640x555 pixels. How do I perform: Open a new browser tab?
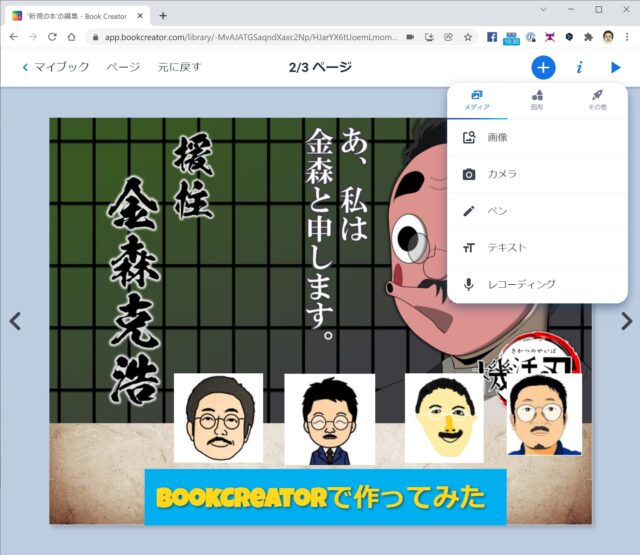(163, 15)
